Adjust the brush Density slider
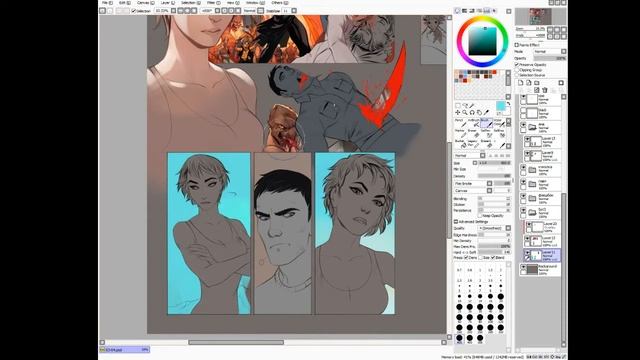The image size is (640, 360). click(495, 176)
